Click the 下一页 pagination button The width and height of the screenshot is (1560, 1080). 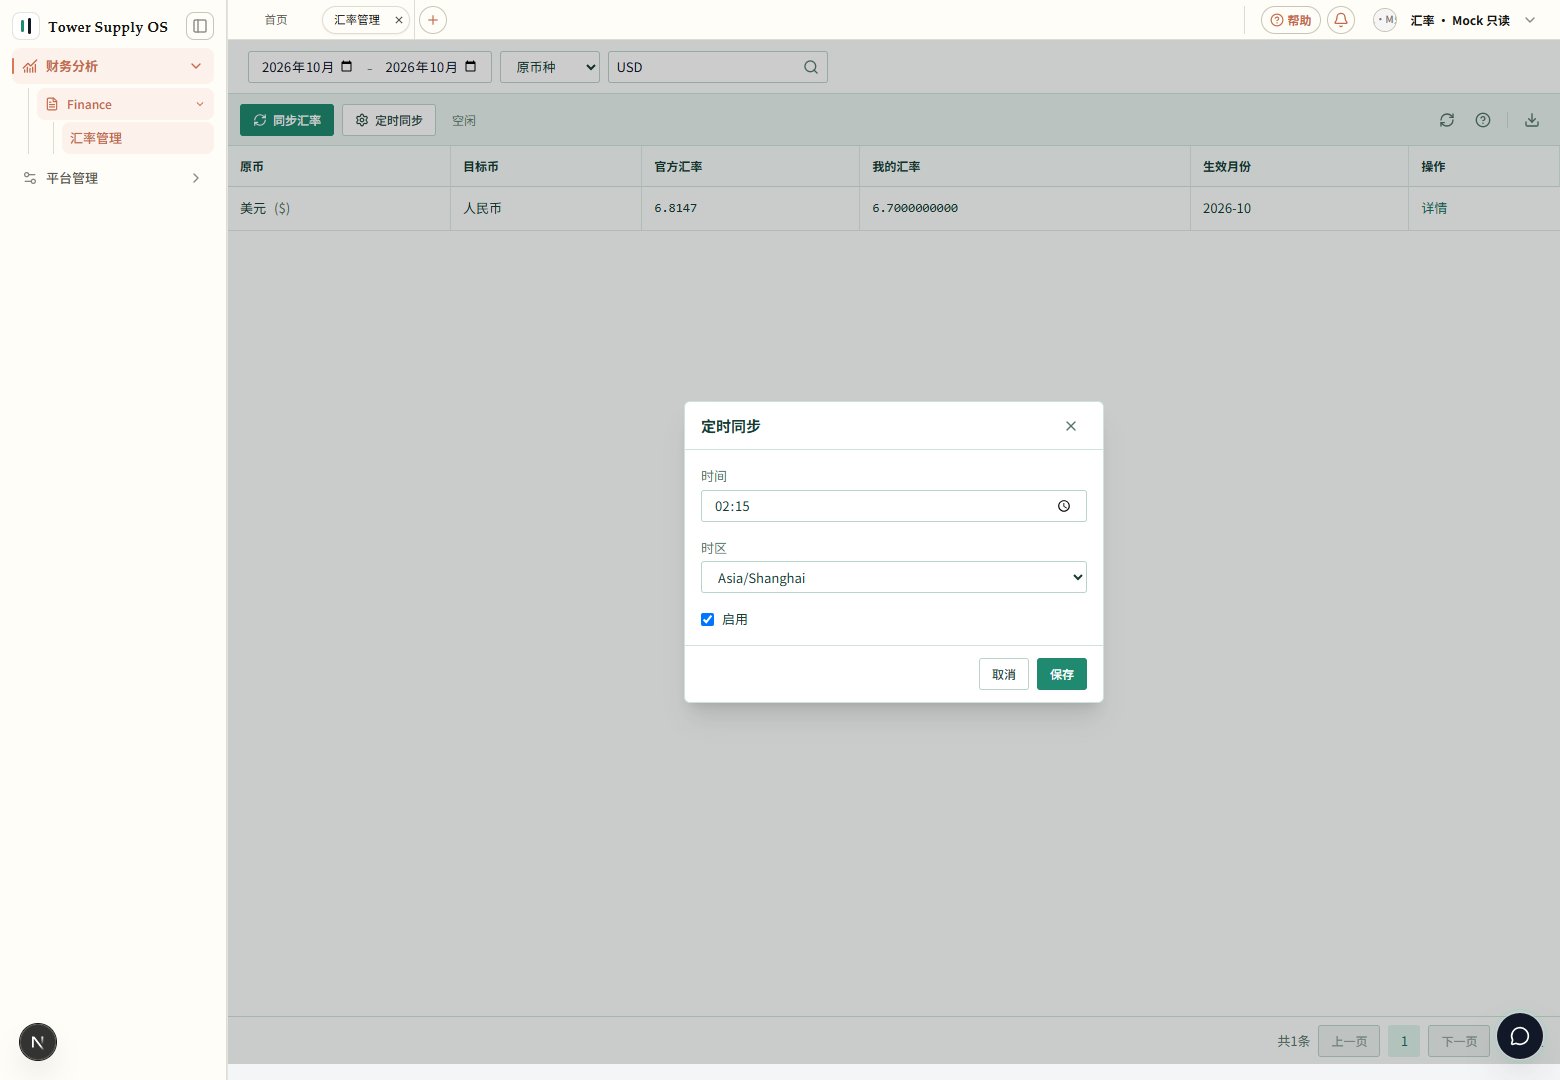(1459, 1041)
